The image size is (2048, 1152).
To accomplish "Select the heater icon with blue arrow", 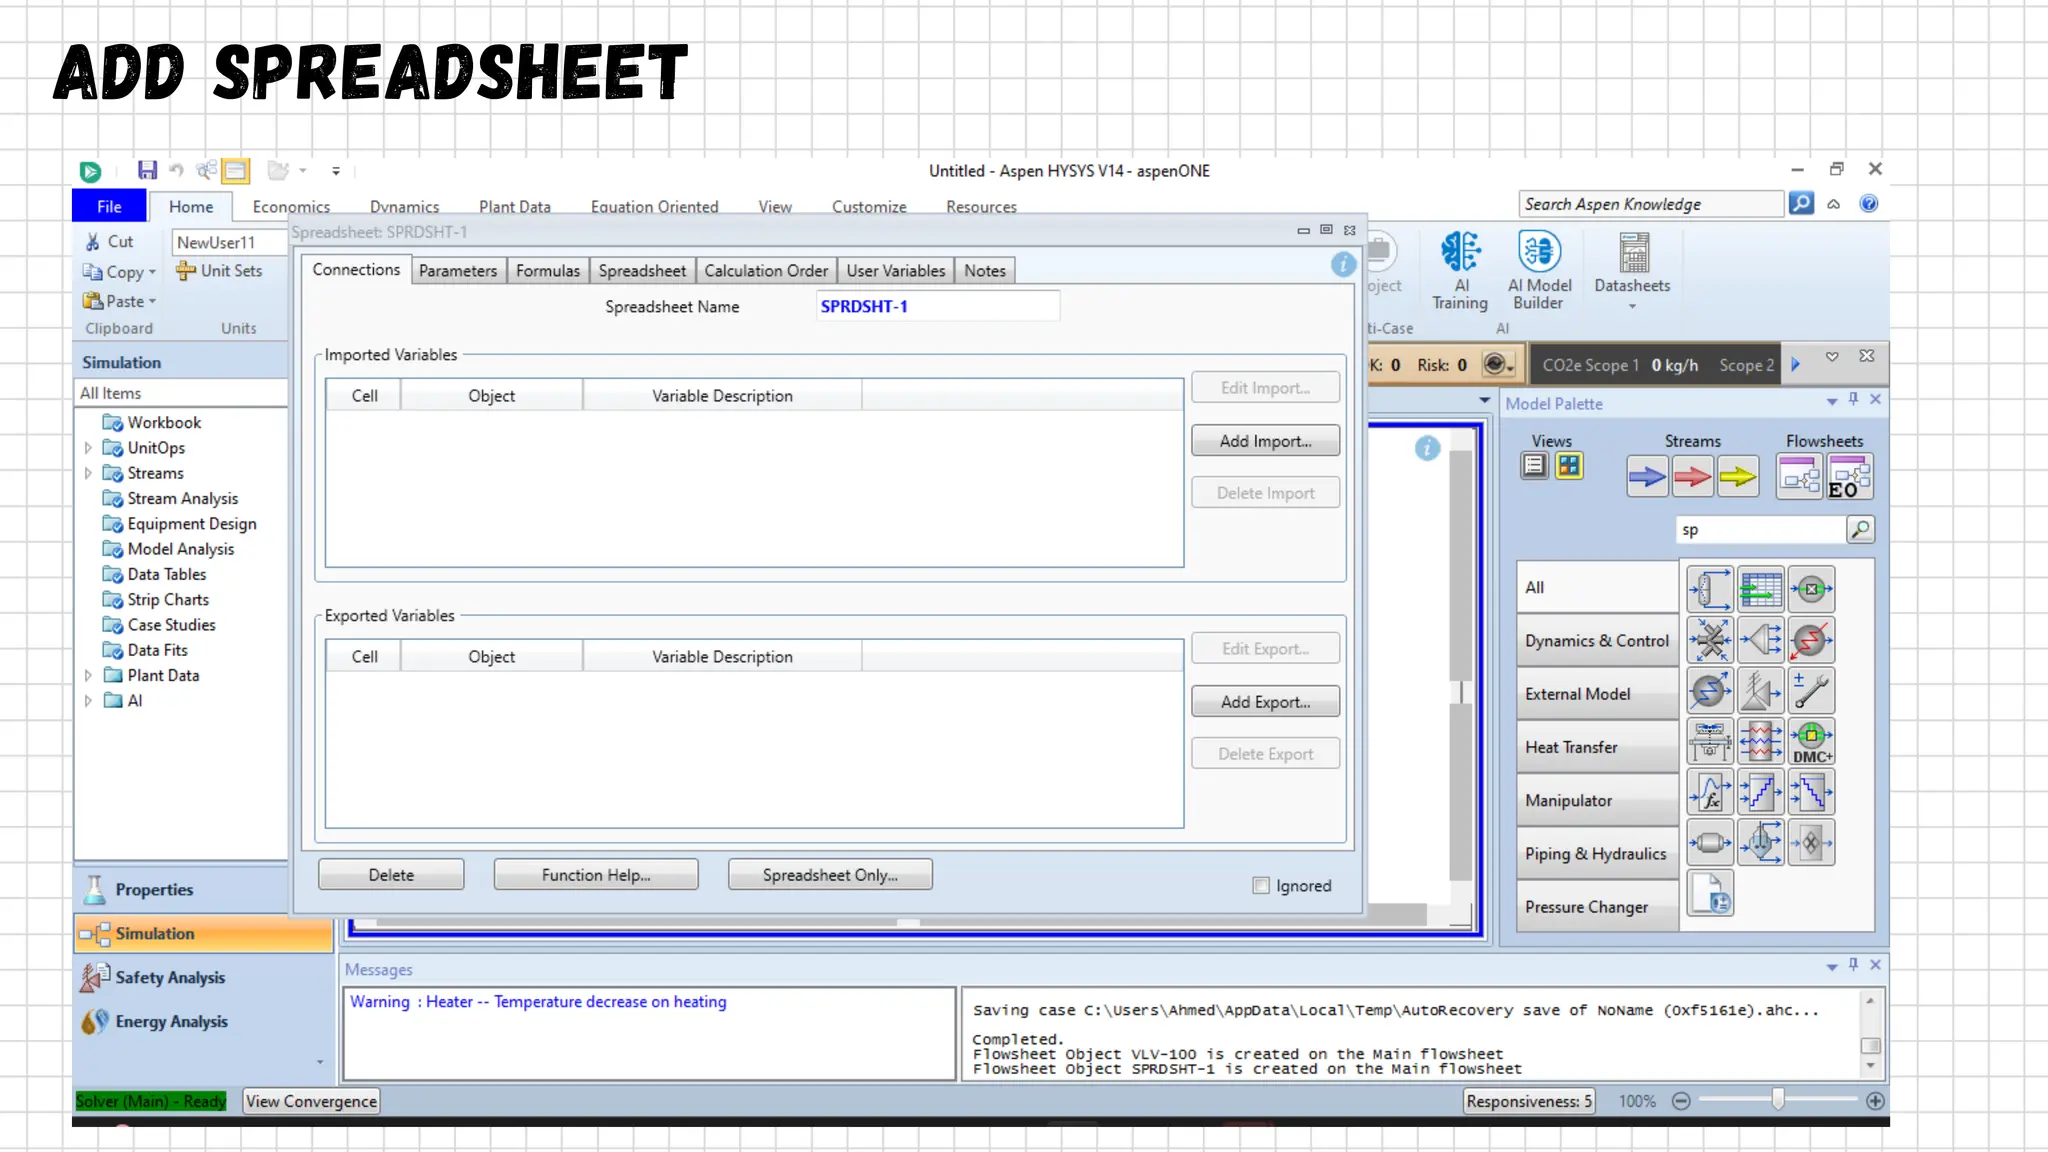I will [x=1710, y=691].
